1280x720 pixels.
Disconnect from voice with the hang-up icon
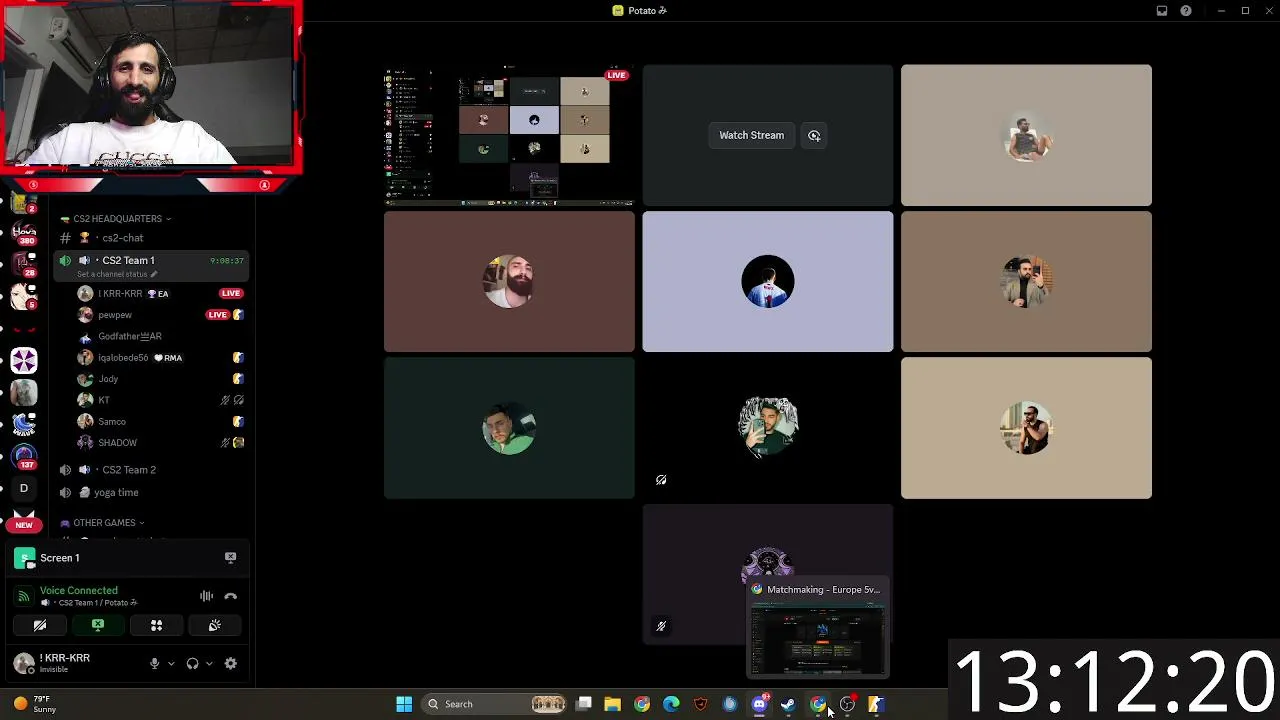[x=231, y=596]
